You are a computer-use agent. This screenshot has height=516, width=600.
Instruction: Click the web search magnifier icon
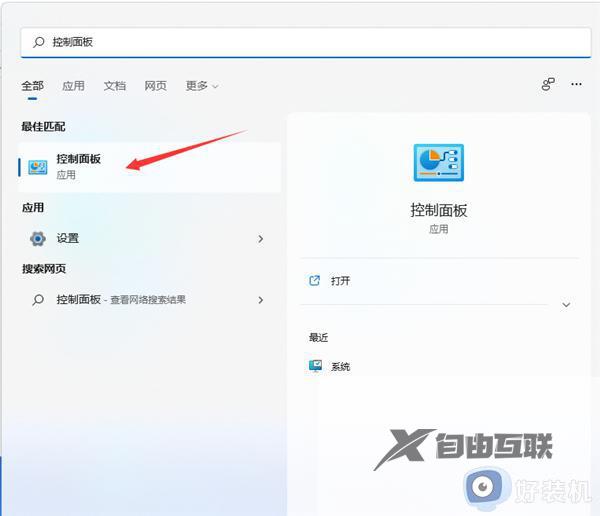click(38, 300)
